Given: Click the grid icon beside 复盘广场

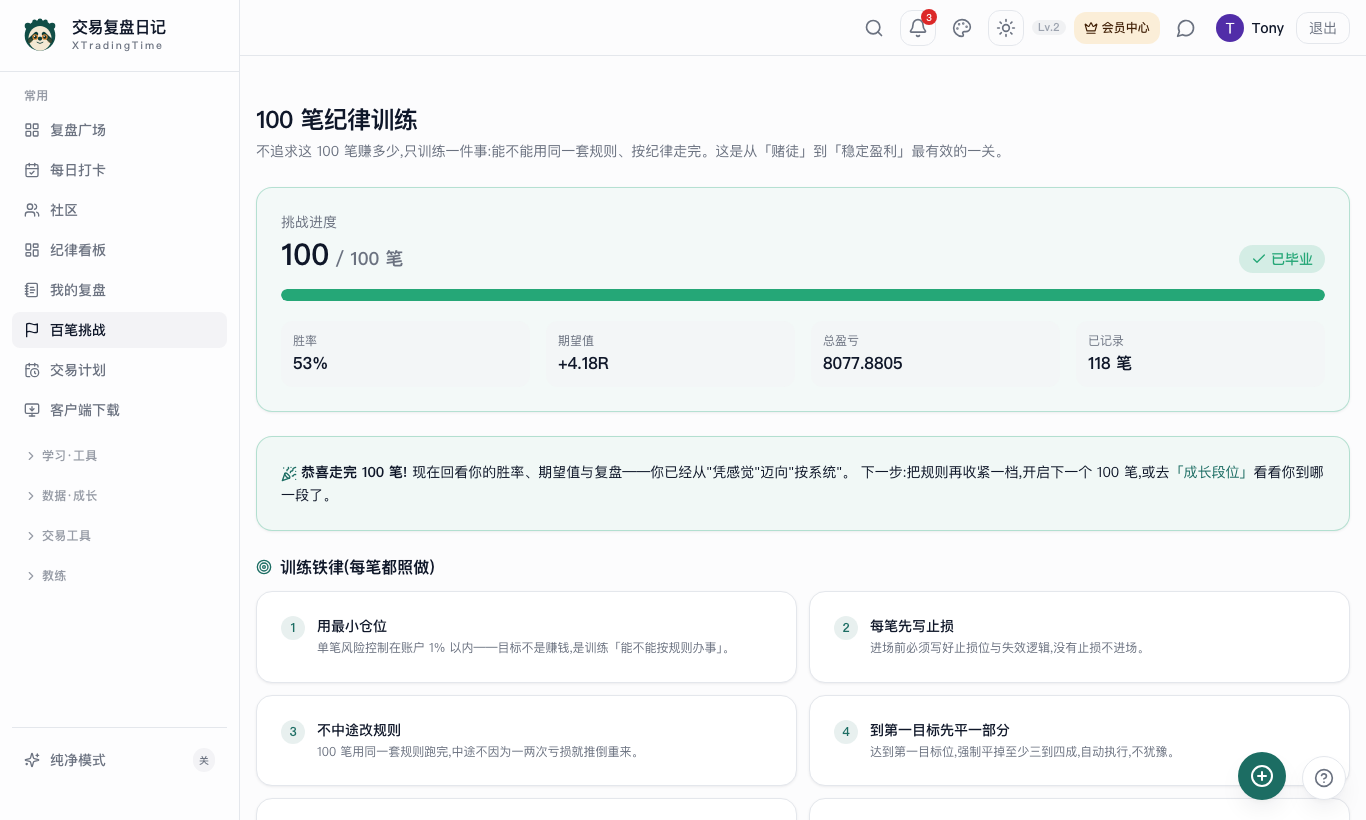Looking at the screenshot, I should tap(32, 130).
